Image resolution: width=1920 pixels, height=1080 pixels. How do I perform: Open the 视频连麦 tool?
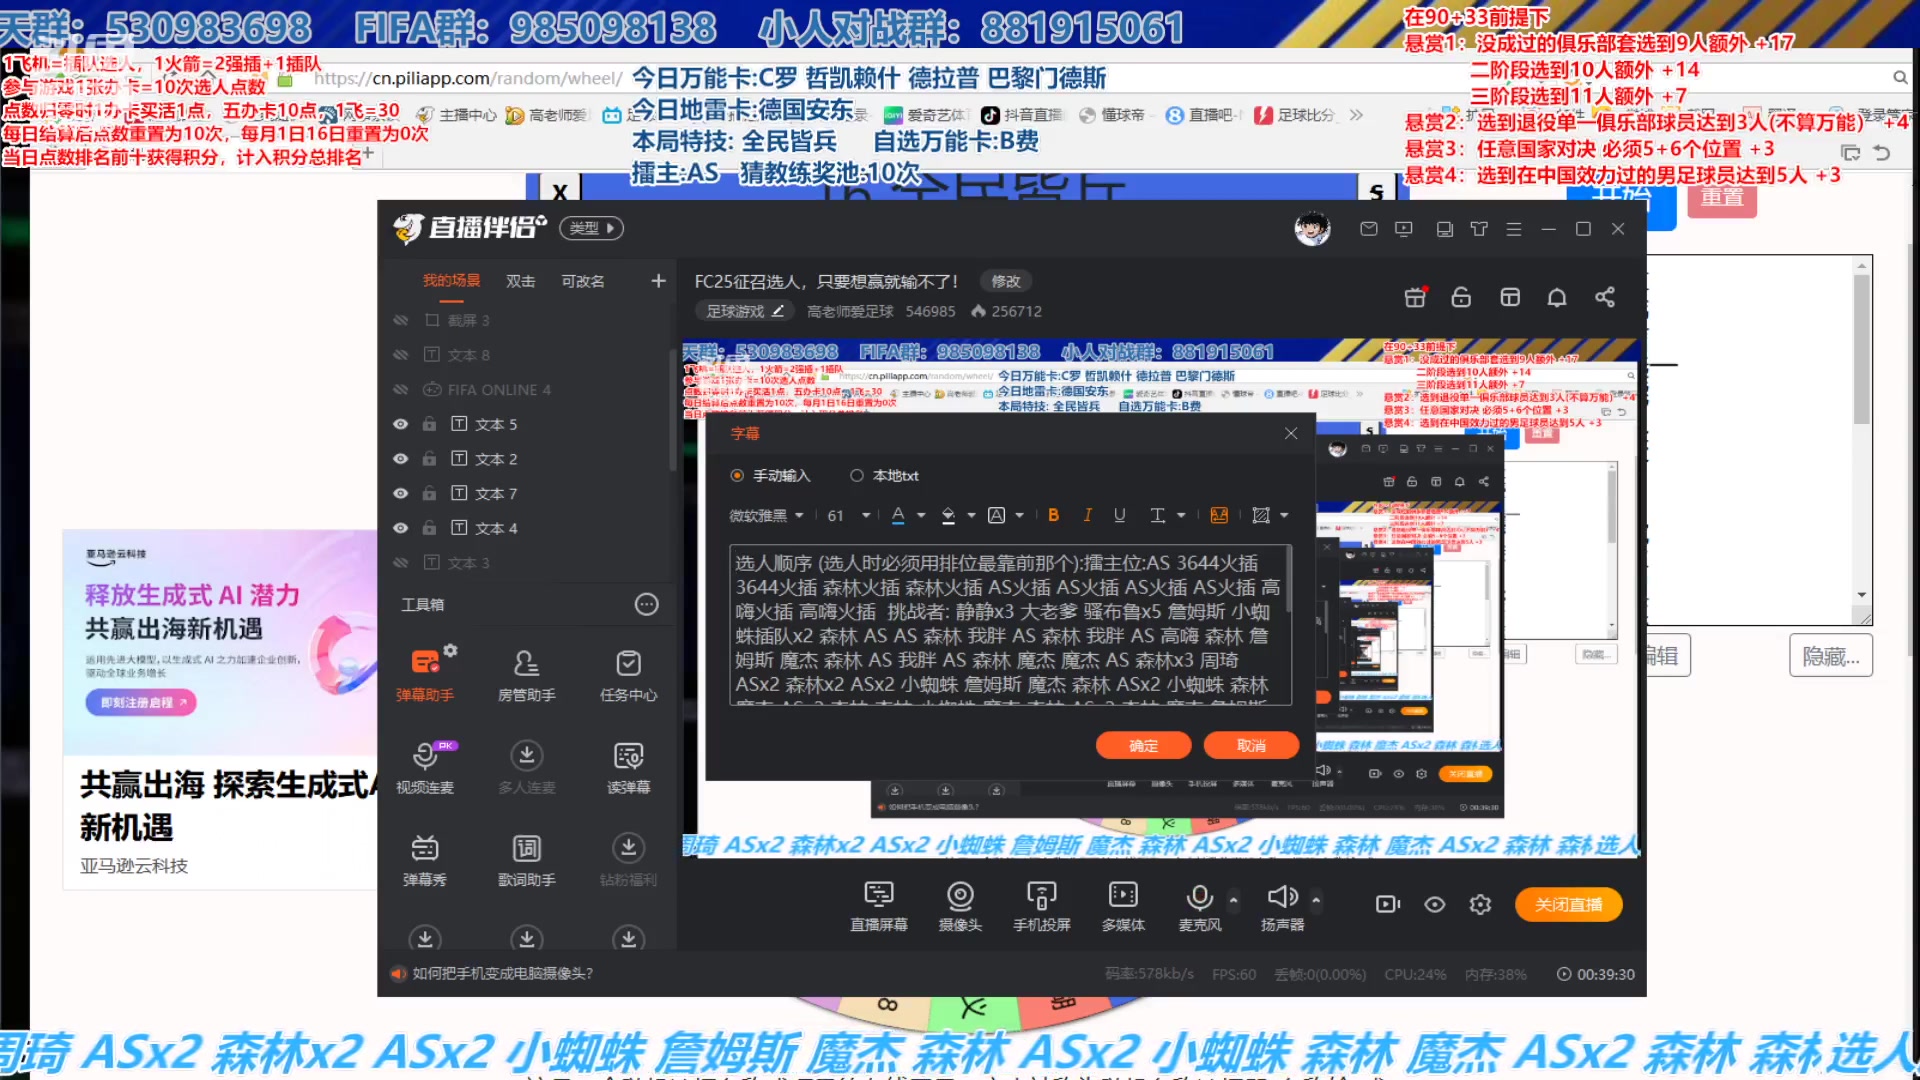point(425,766)
